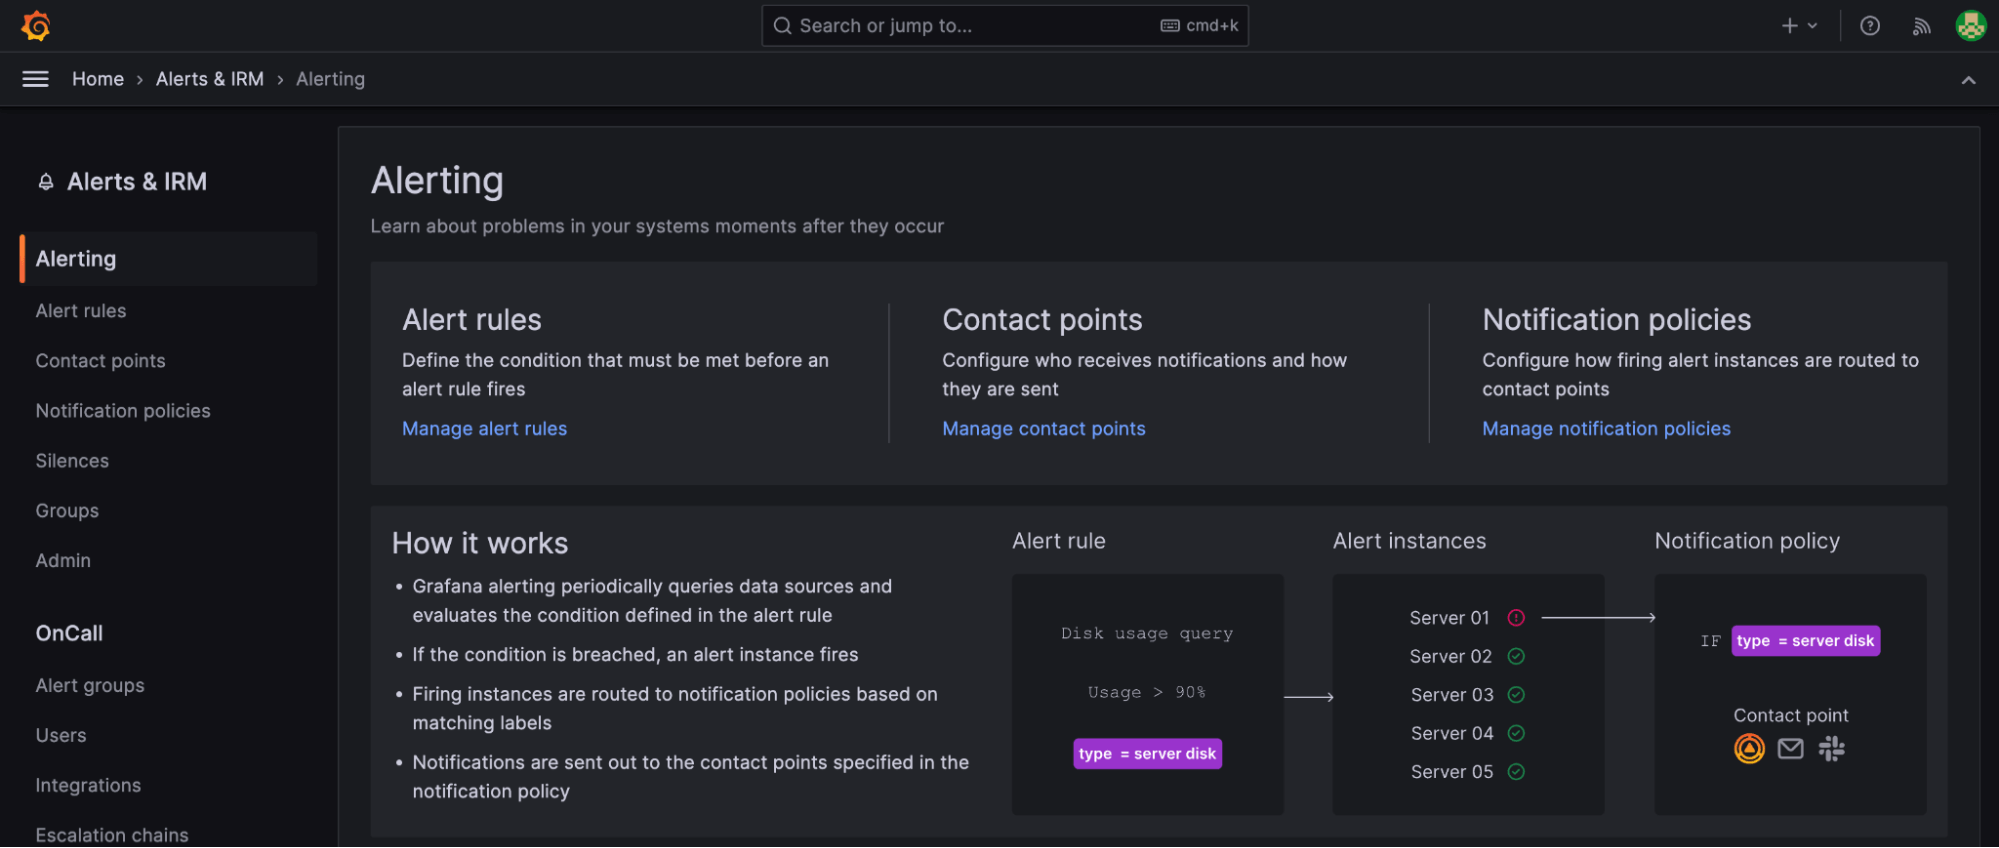Click the Server 03 green check icon
Screen dimensions: 1999x848
pyautogui.click(x=1516, y=695)
